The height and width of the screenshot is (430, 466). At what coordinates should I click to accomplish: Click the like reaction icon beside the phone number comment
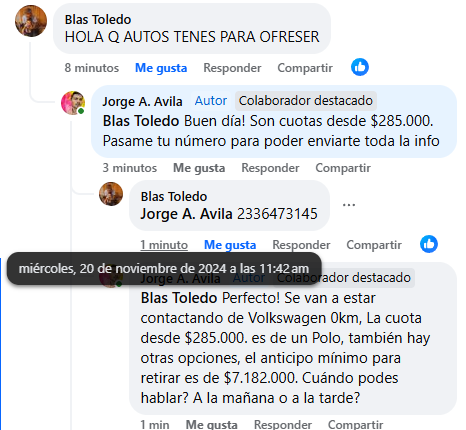tap(429, 244)
